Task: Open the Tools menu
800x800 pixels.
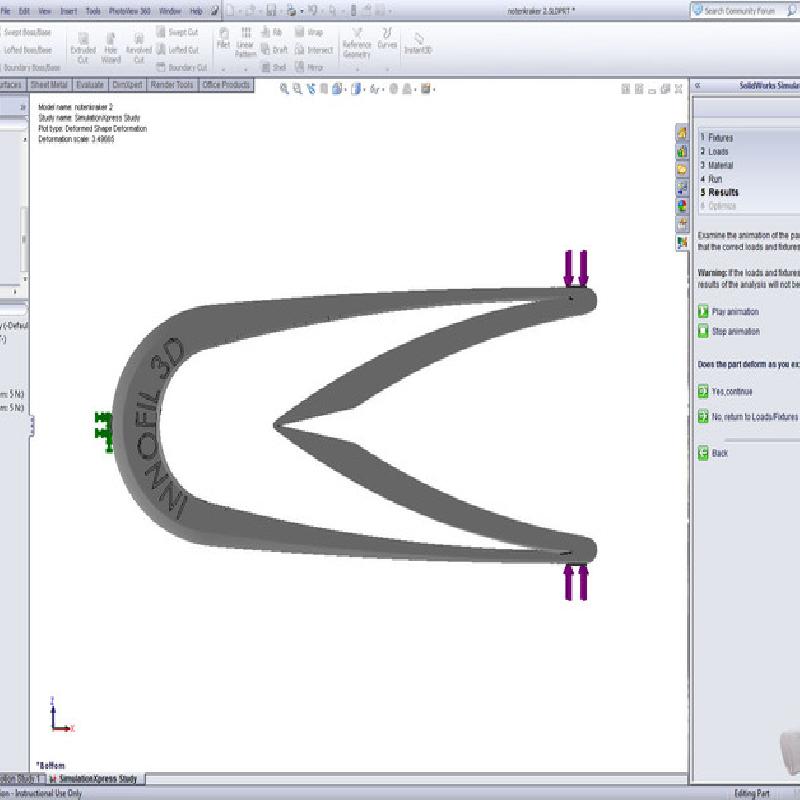Action: point(93,11)
